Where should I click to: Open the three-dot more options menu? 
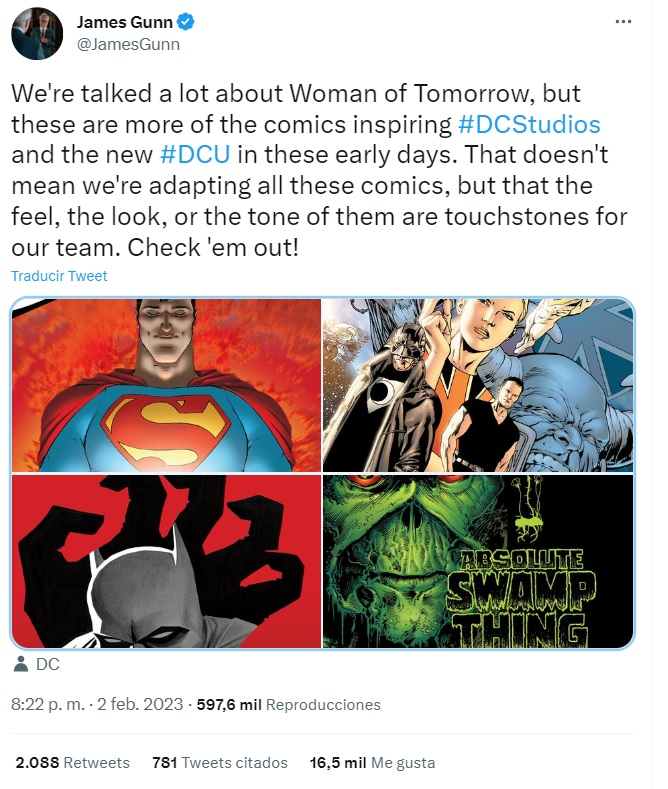point(623,22)
